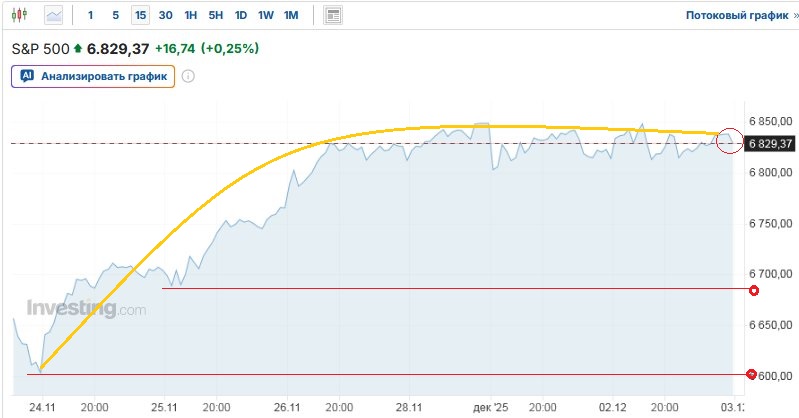The image size is (799, 418).
Task: Click the red endpoint of lower horizontal line
Action: tap(752, 374)
